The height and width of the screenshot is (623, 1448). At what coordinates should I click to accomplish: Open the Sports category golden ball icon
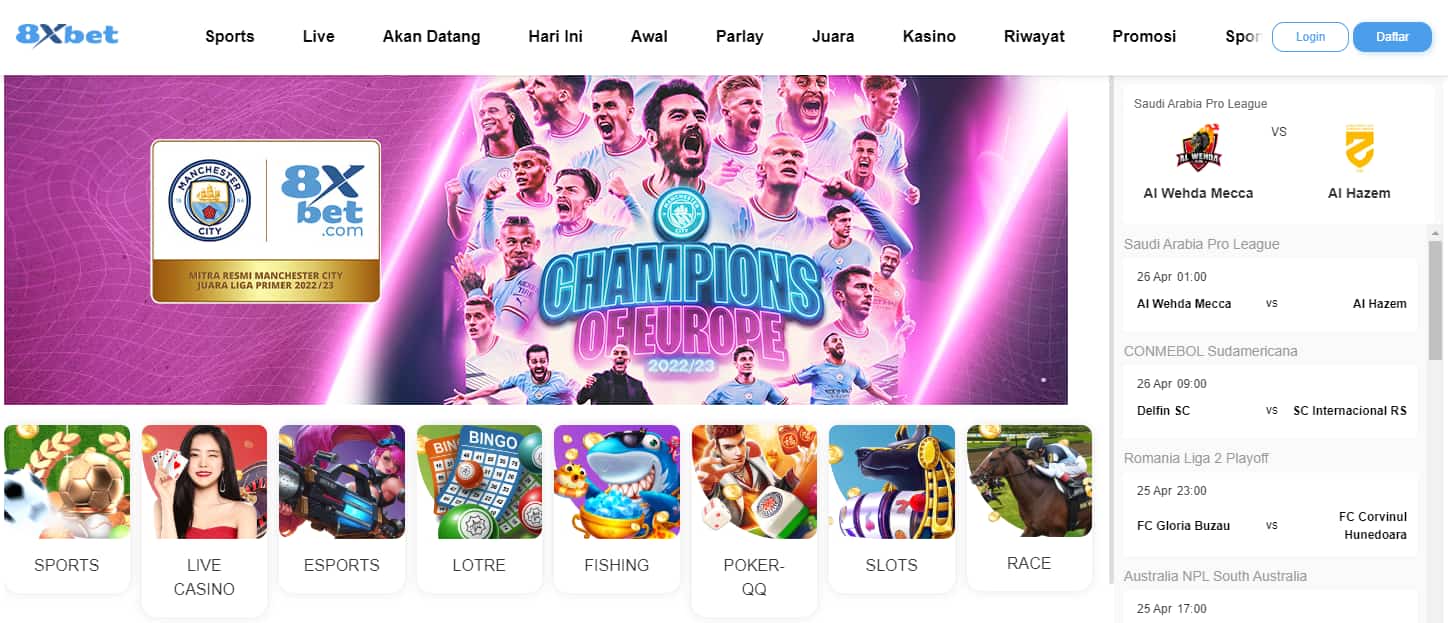[x=67, y=482]
